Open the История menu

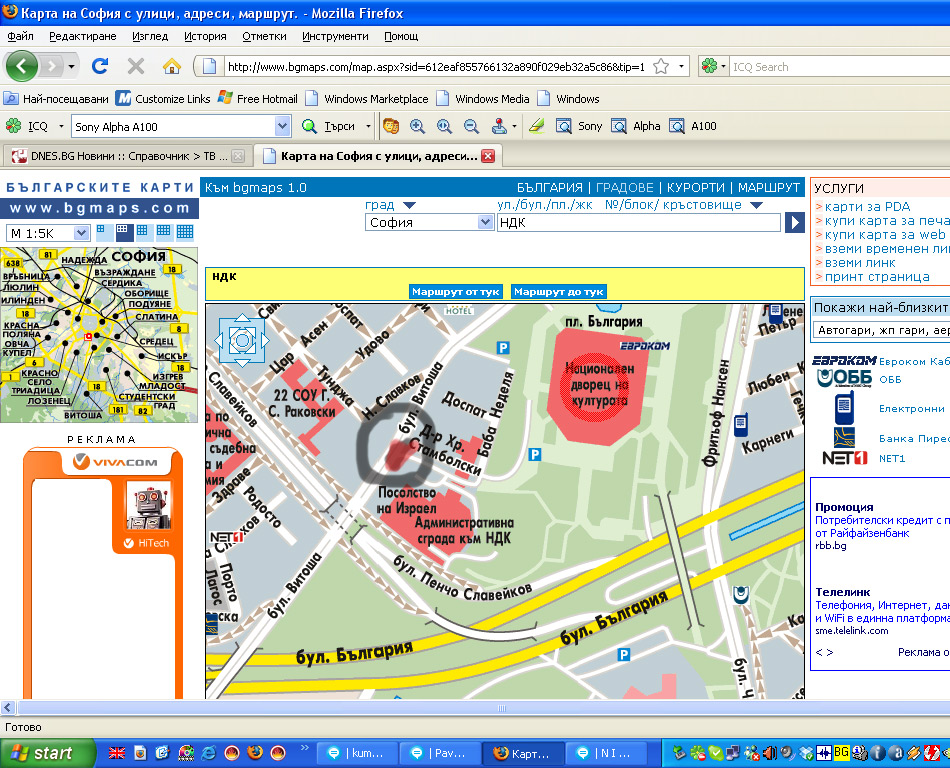tap(205, 36)
